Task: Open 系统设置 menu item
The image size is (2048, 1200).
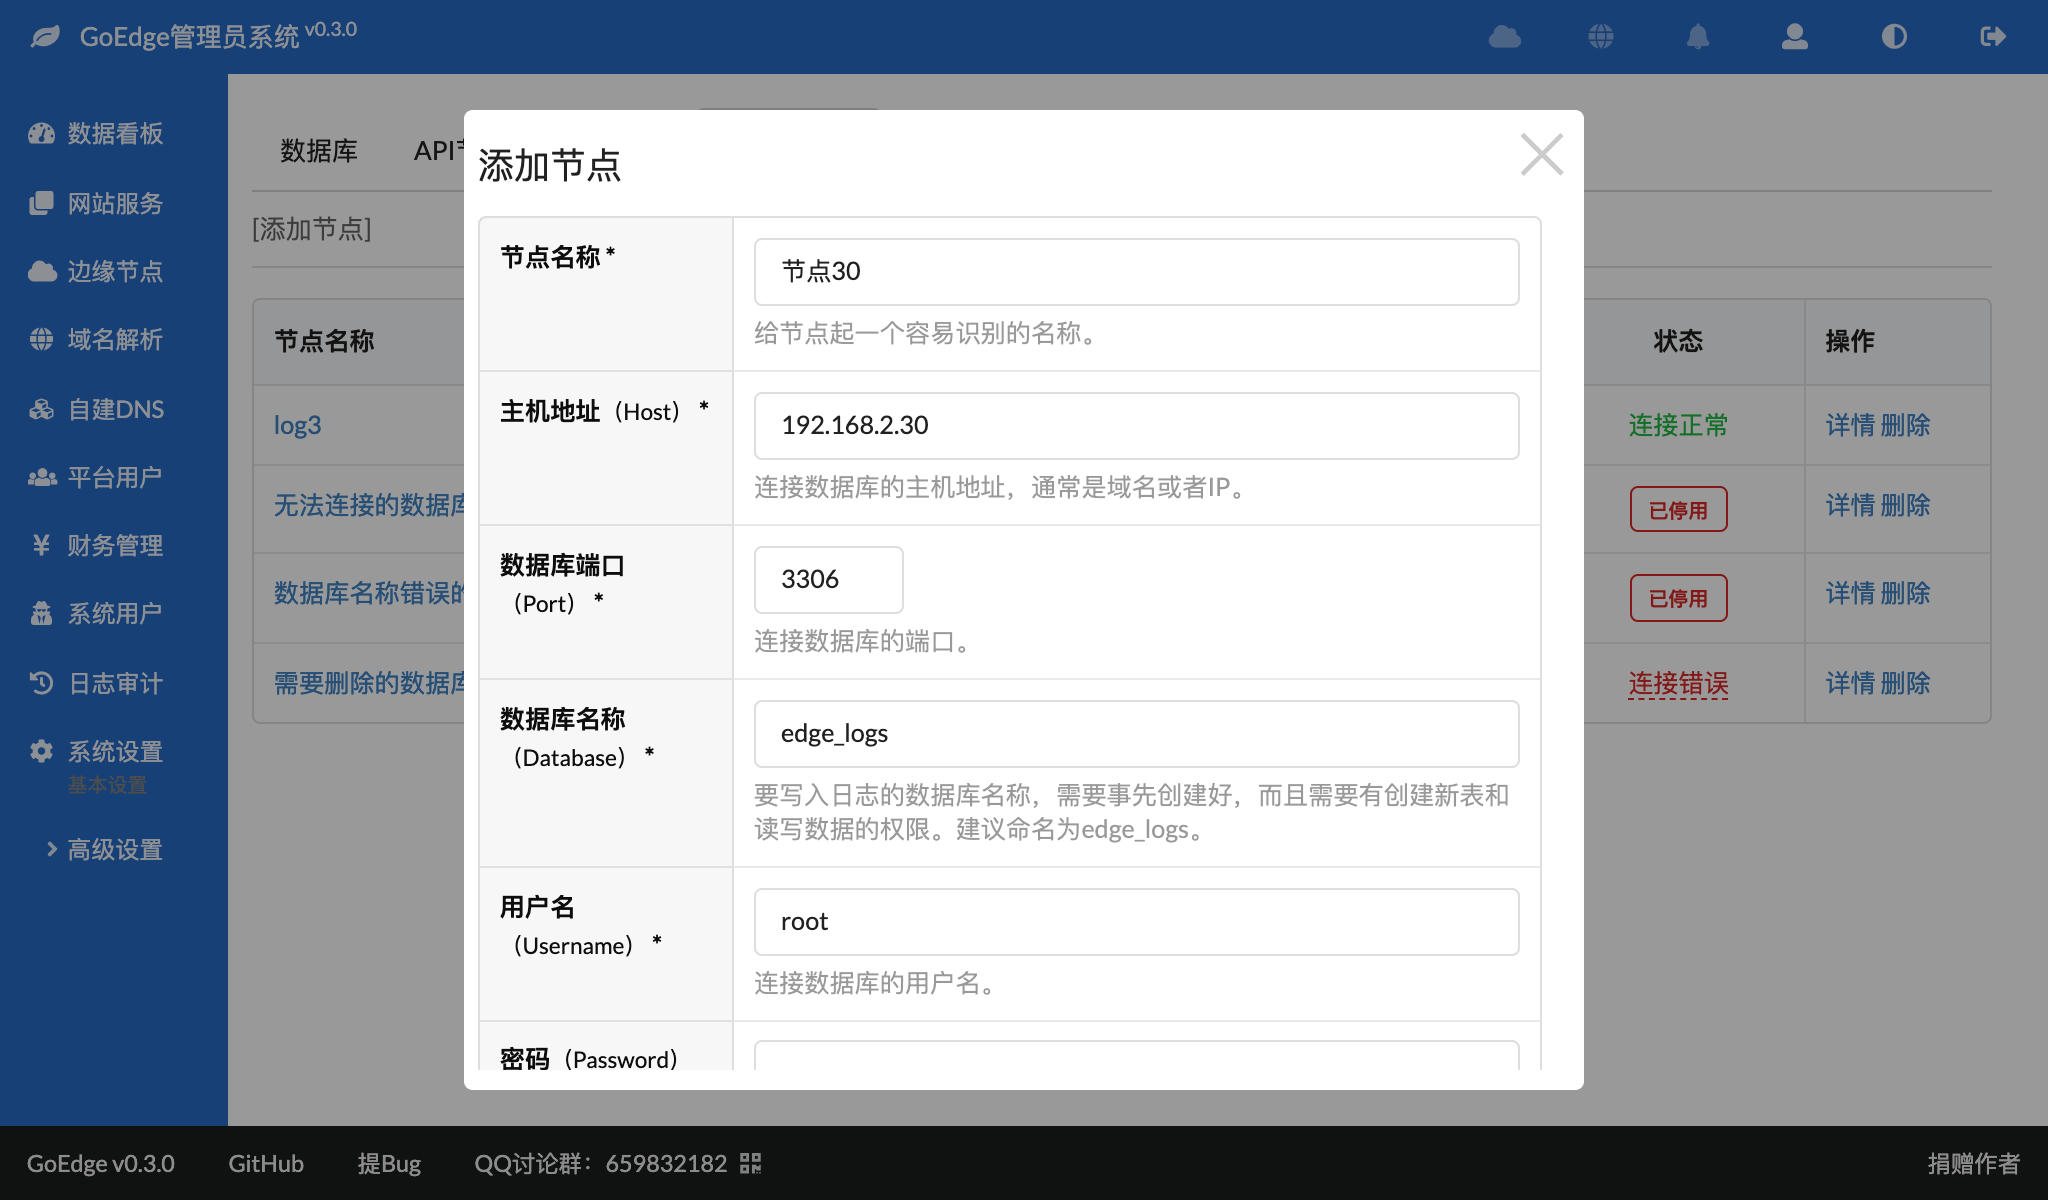Action: pos(115,751)
